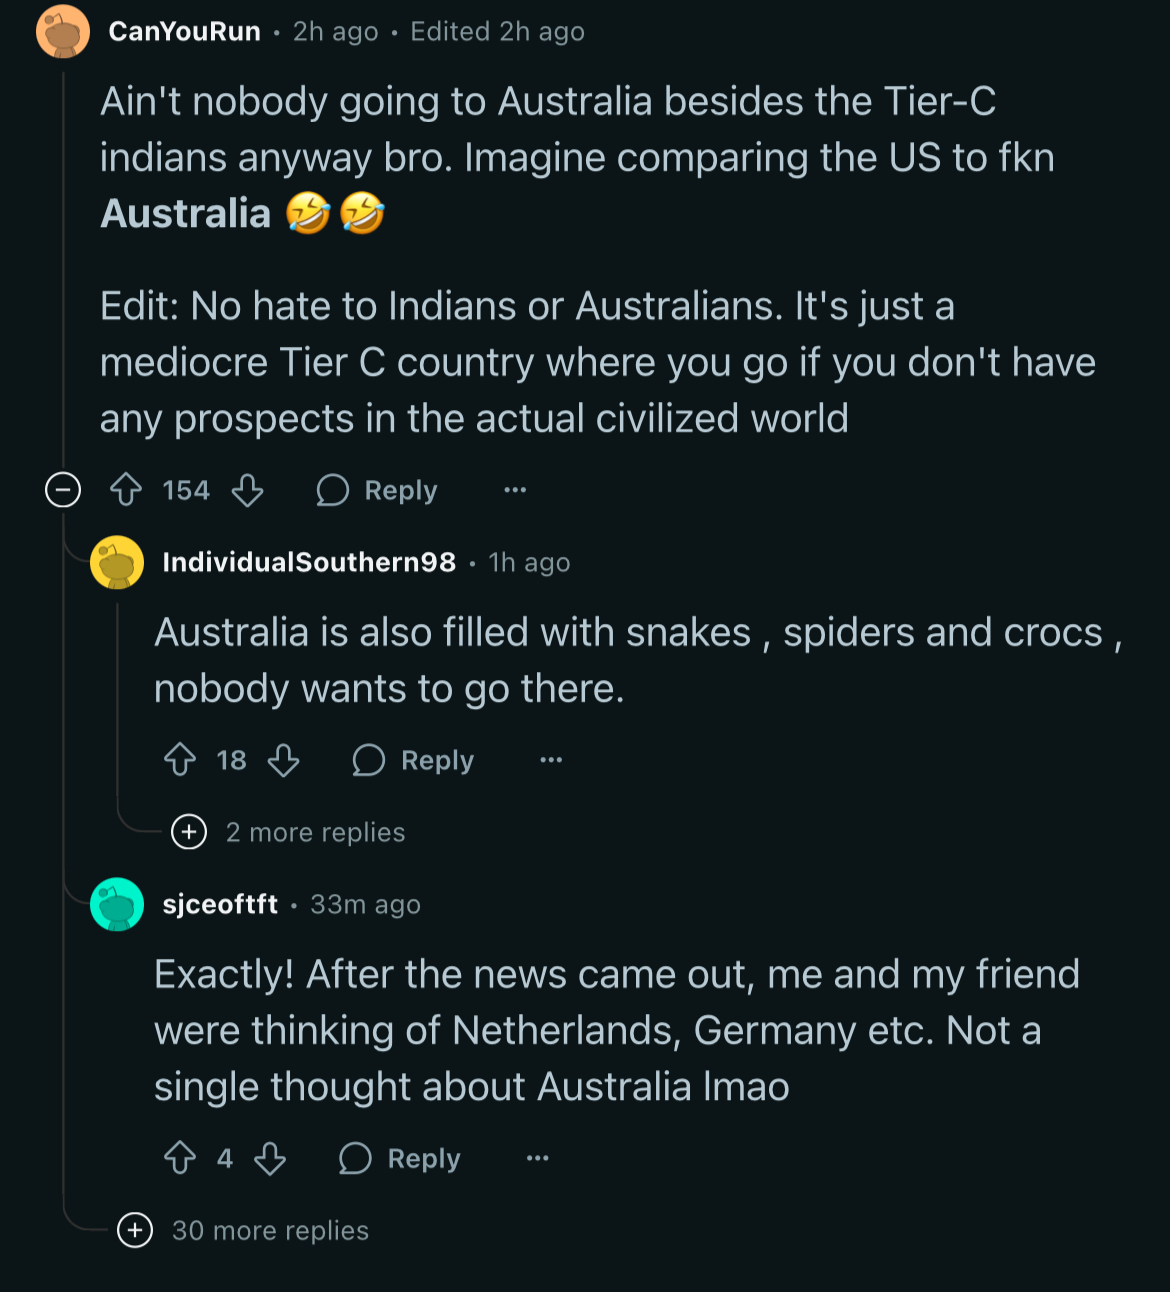
Task: Click IndividualSouthern98's yellow avatar
Action: tap(117, 562)
